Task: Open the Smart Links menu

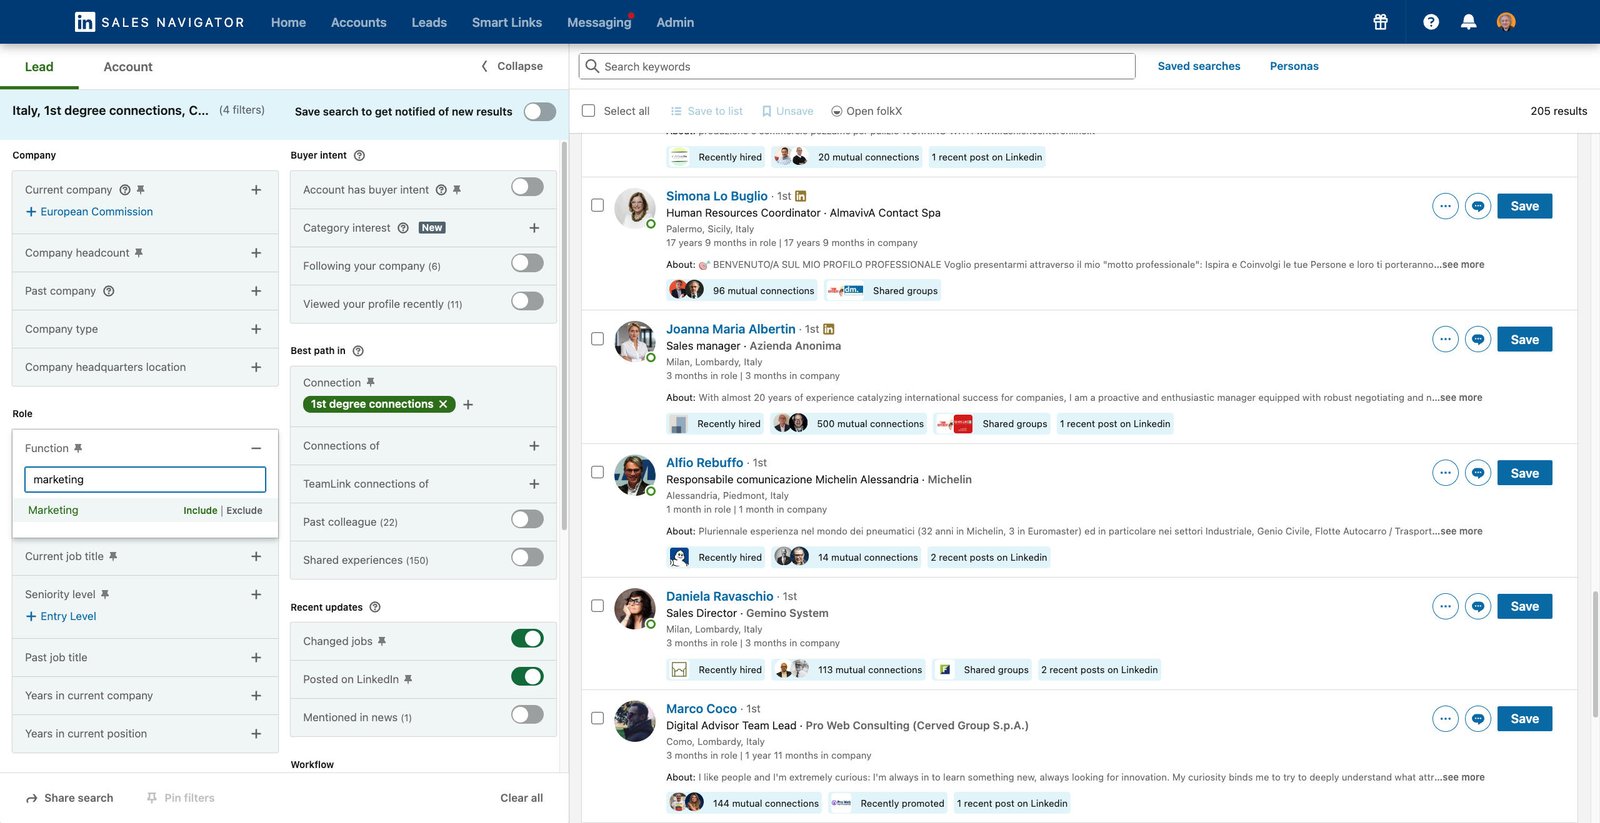Action: coord(507,22)
